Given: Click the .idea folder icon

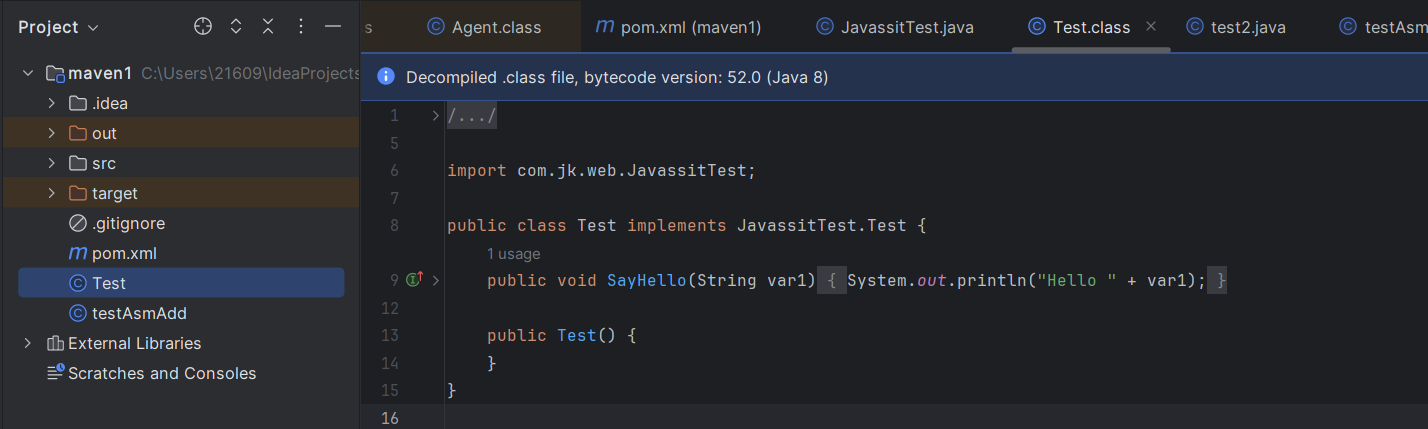Looking at the screenshot, I should 78,103.
